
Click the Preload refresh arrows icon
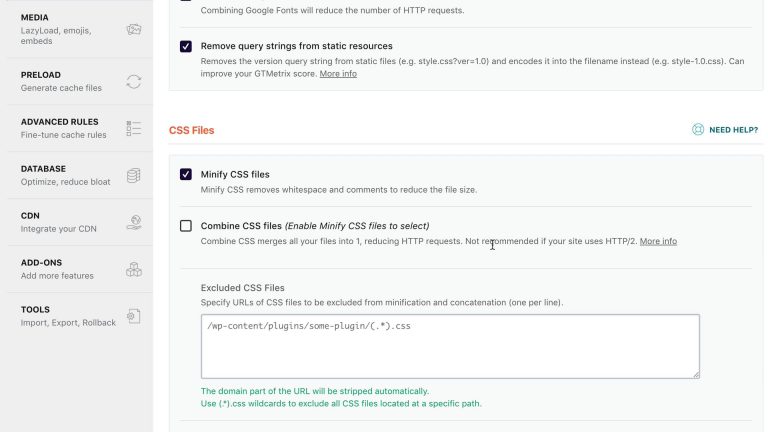point(134,81)
